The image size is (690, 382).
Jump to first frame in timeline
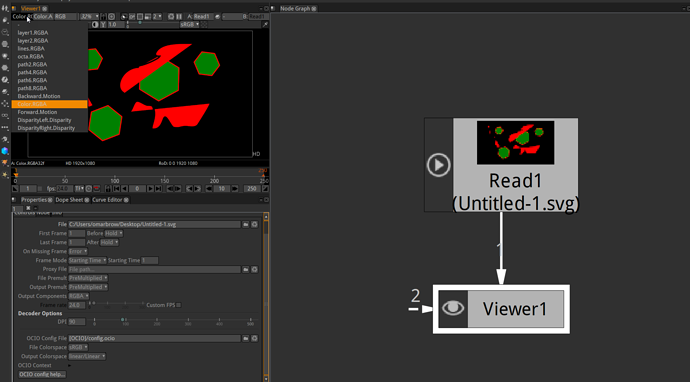[117, 189]
